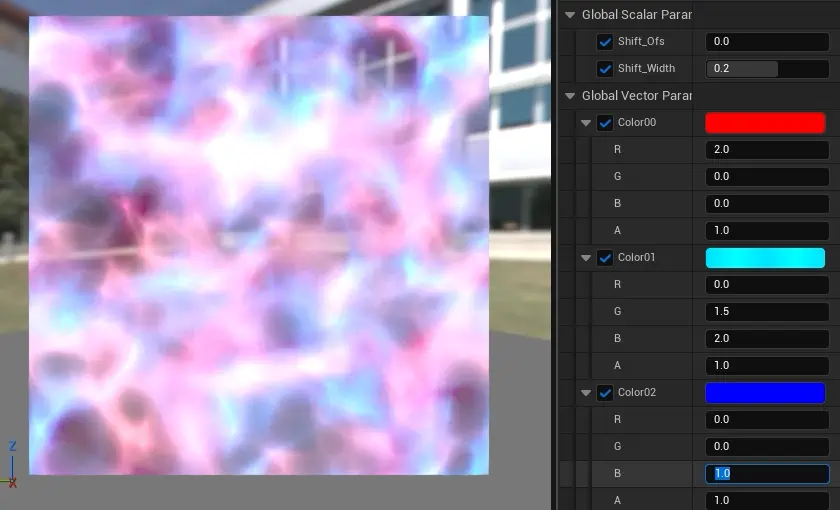Click the Color01 G value field
840x510 pixels.
[767, 312]
